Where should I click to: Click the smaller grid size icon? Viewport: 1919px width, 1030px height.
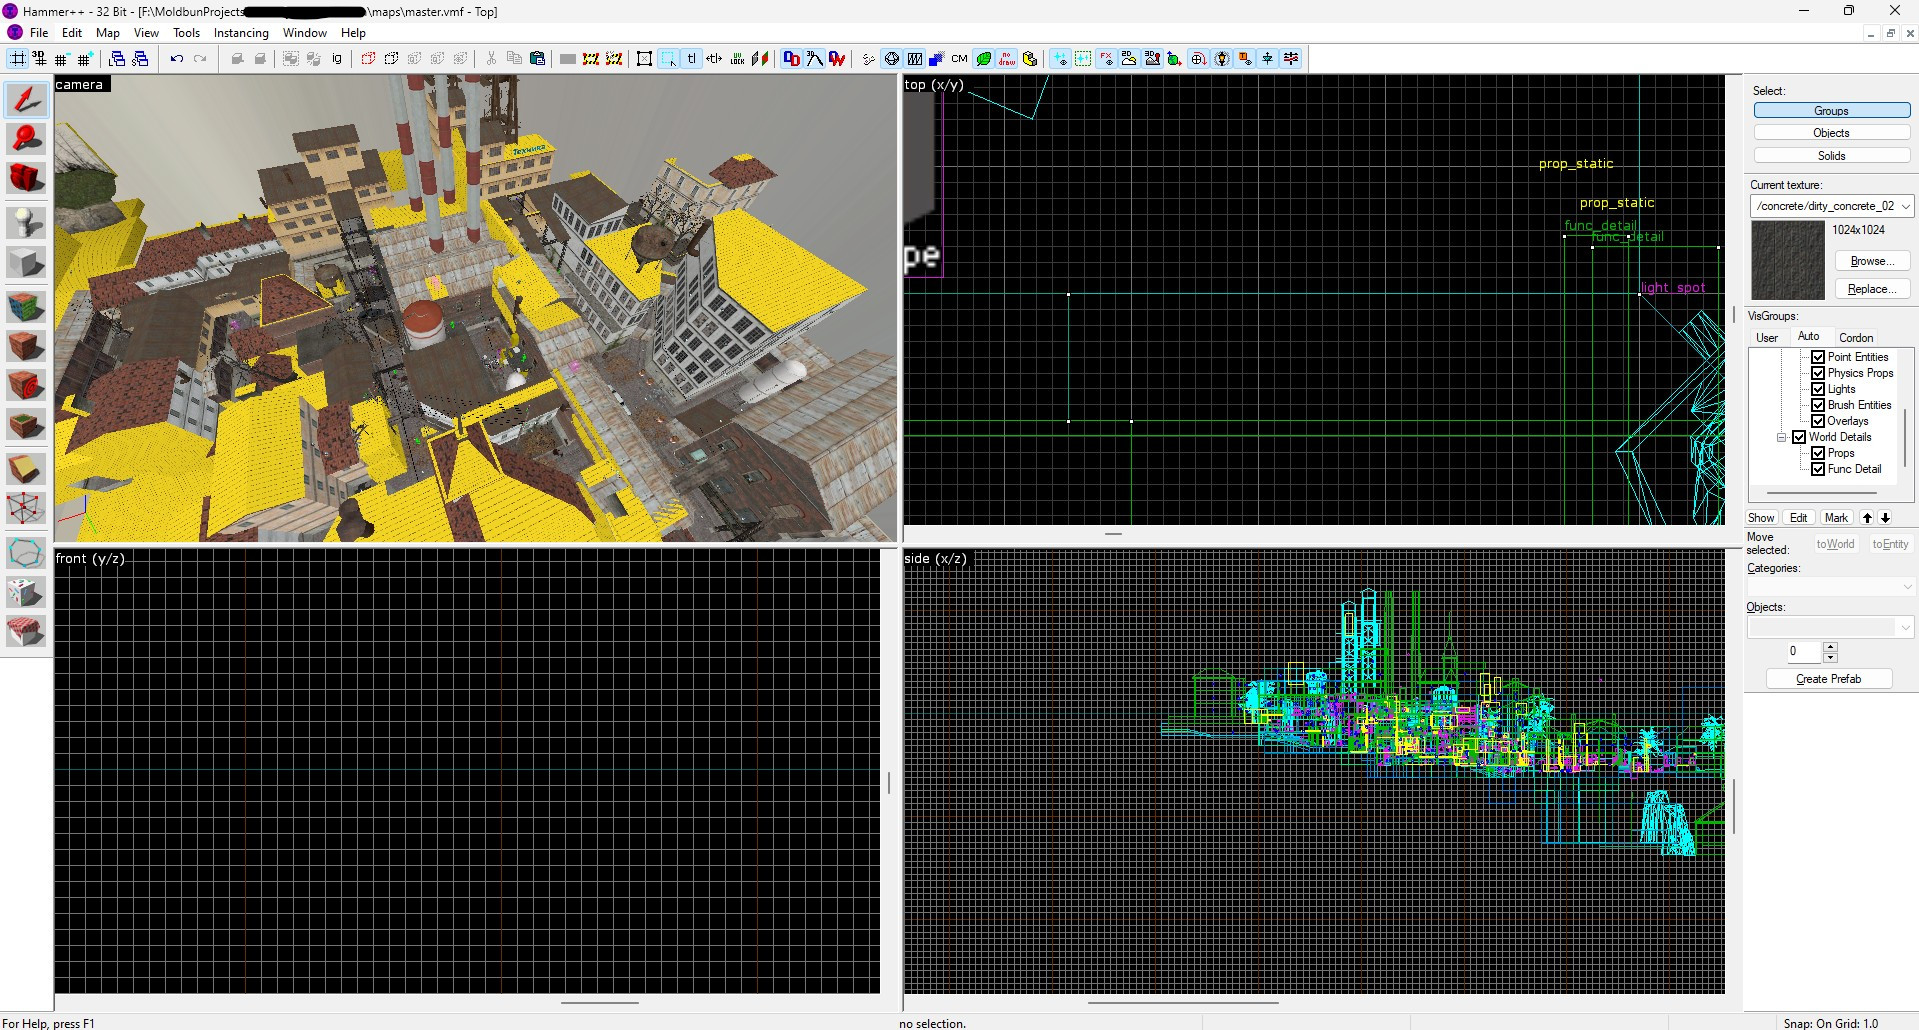coord(61,59)
